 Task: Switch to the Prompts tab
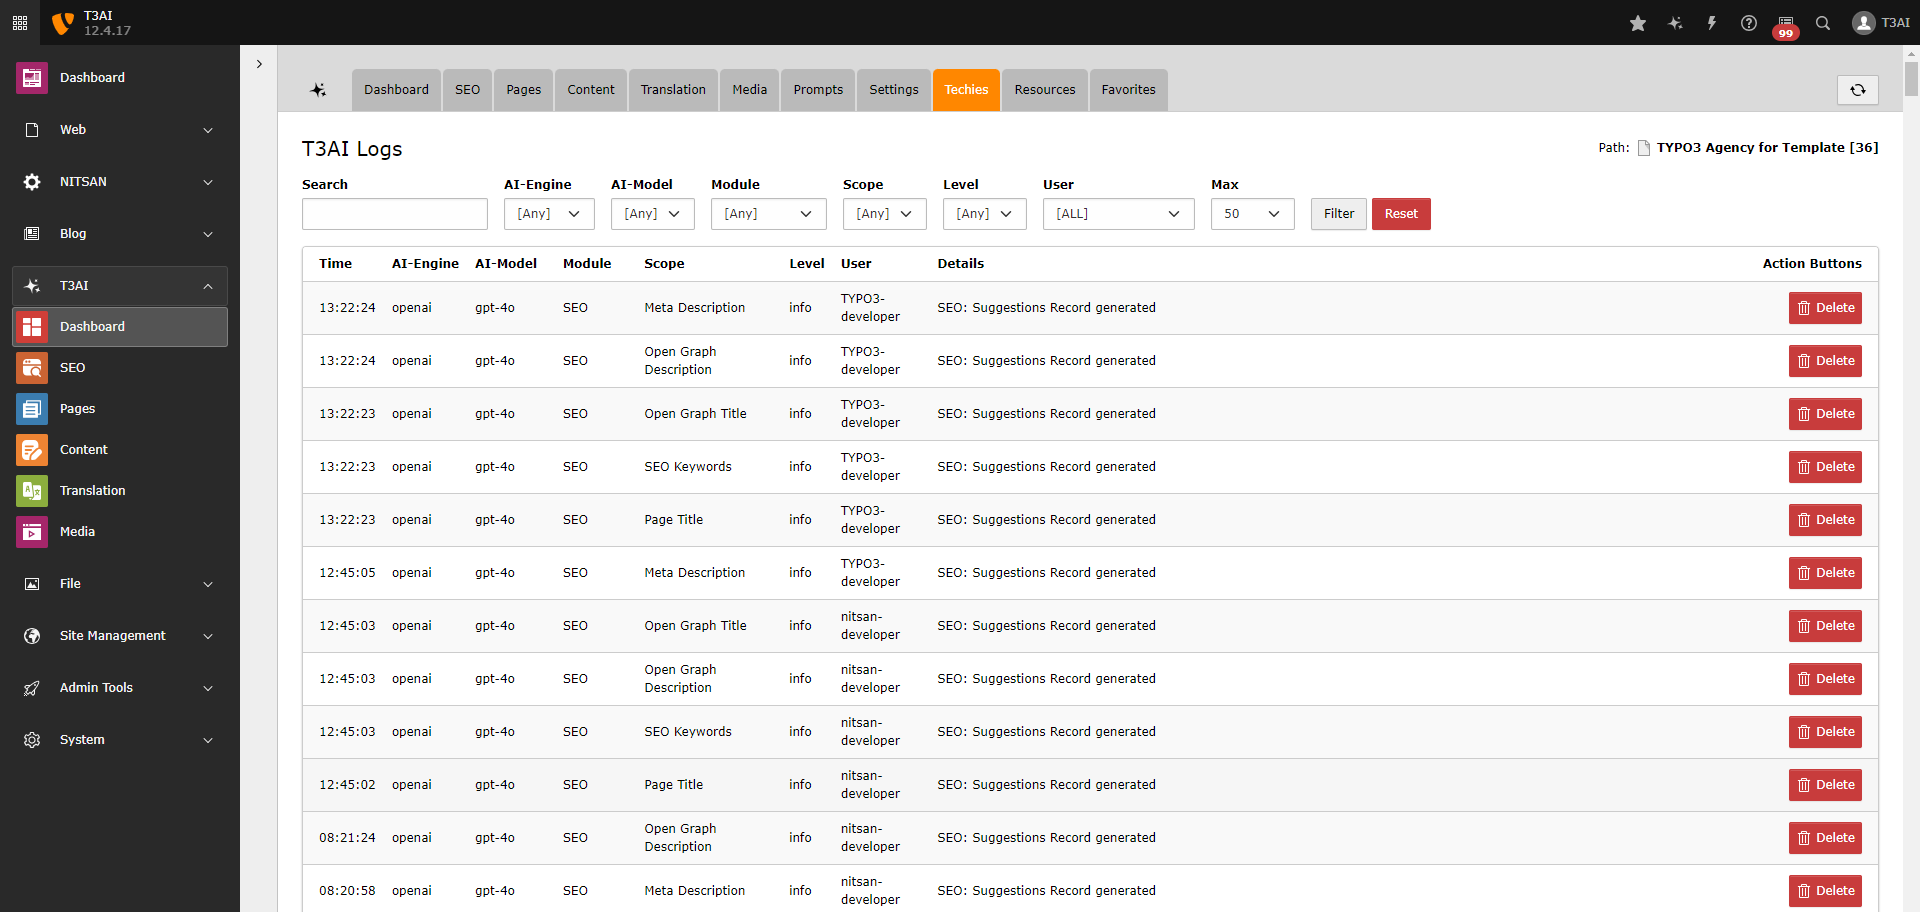coord(817,89)
